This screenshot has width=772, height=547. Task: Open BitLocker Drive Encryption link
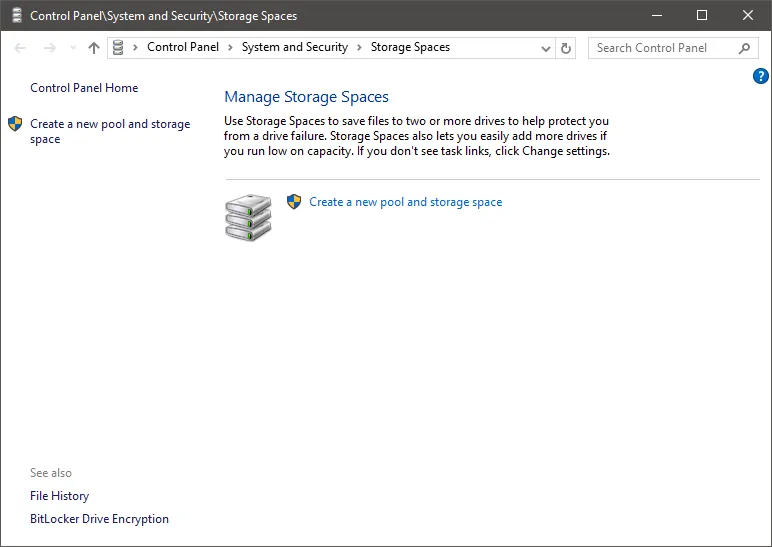(99, 519)
